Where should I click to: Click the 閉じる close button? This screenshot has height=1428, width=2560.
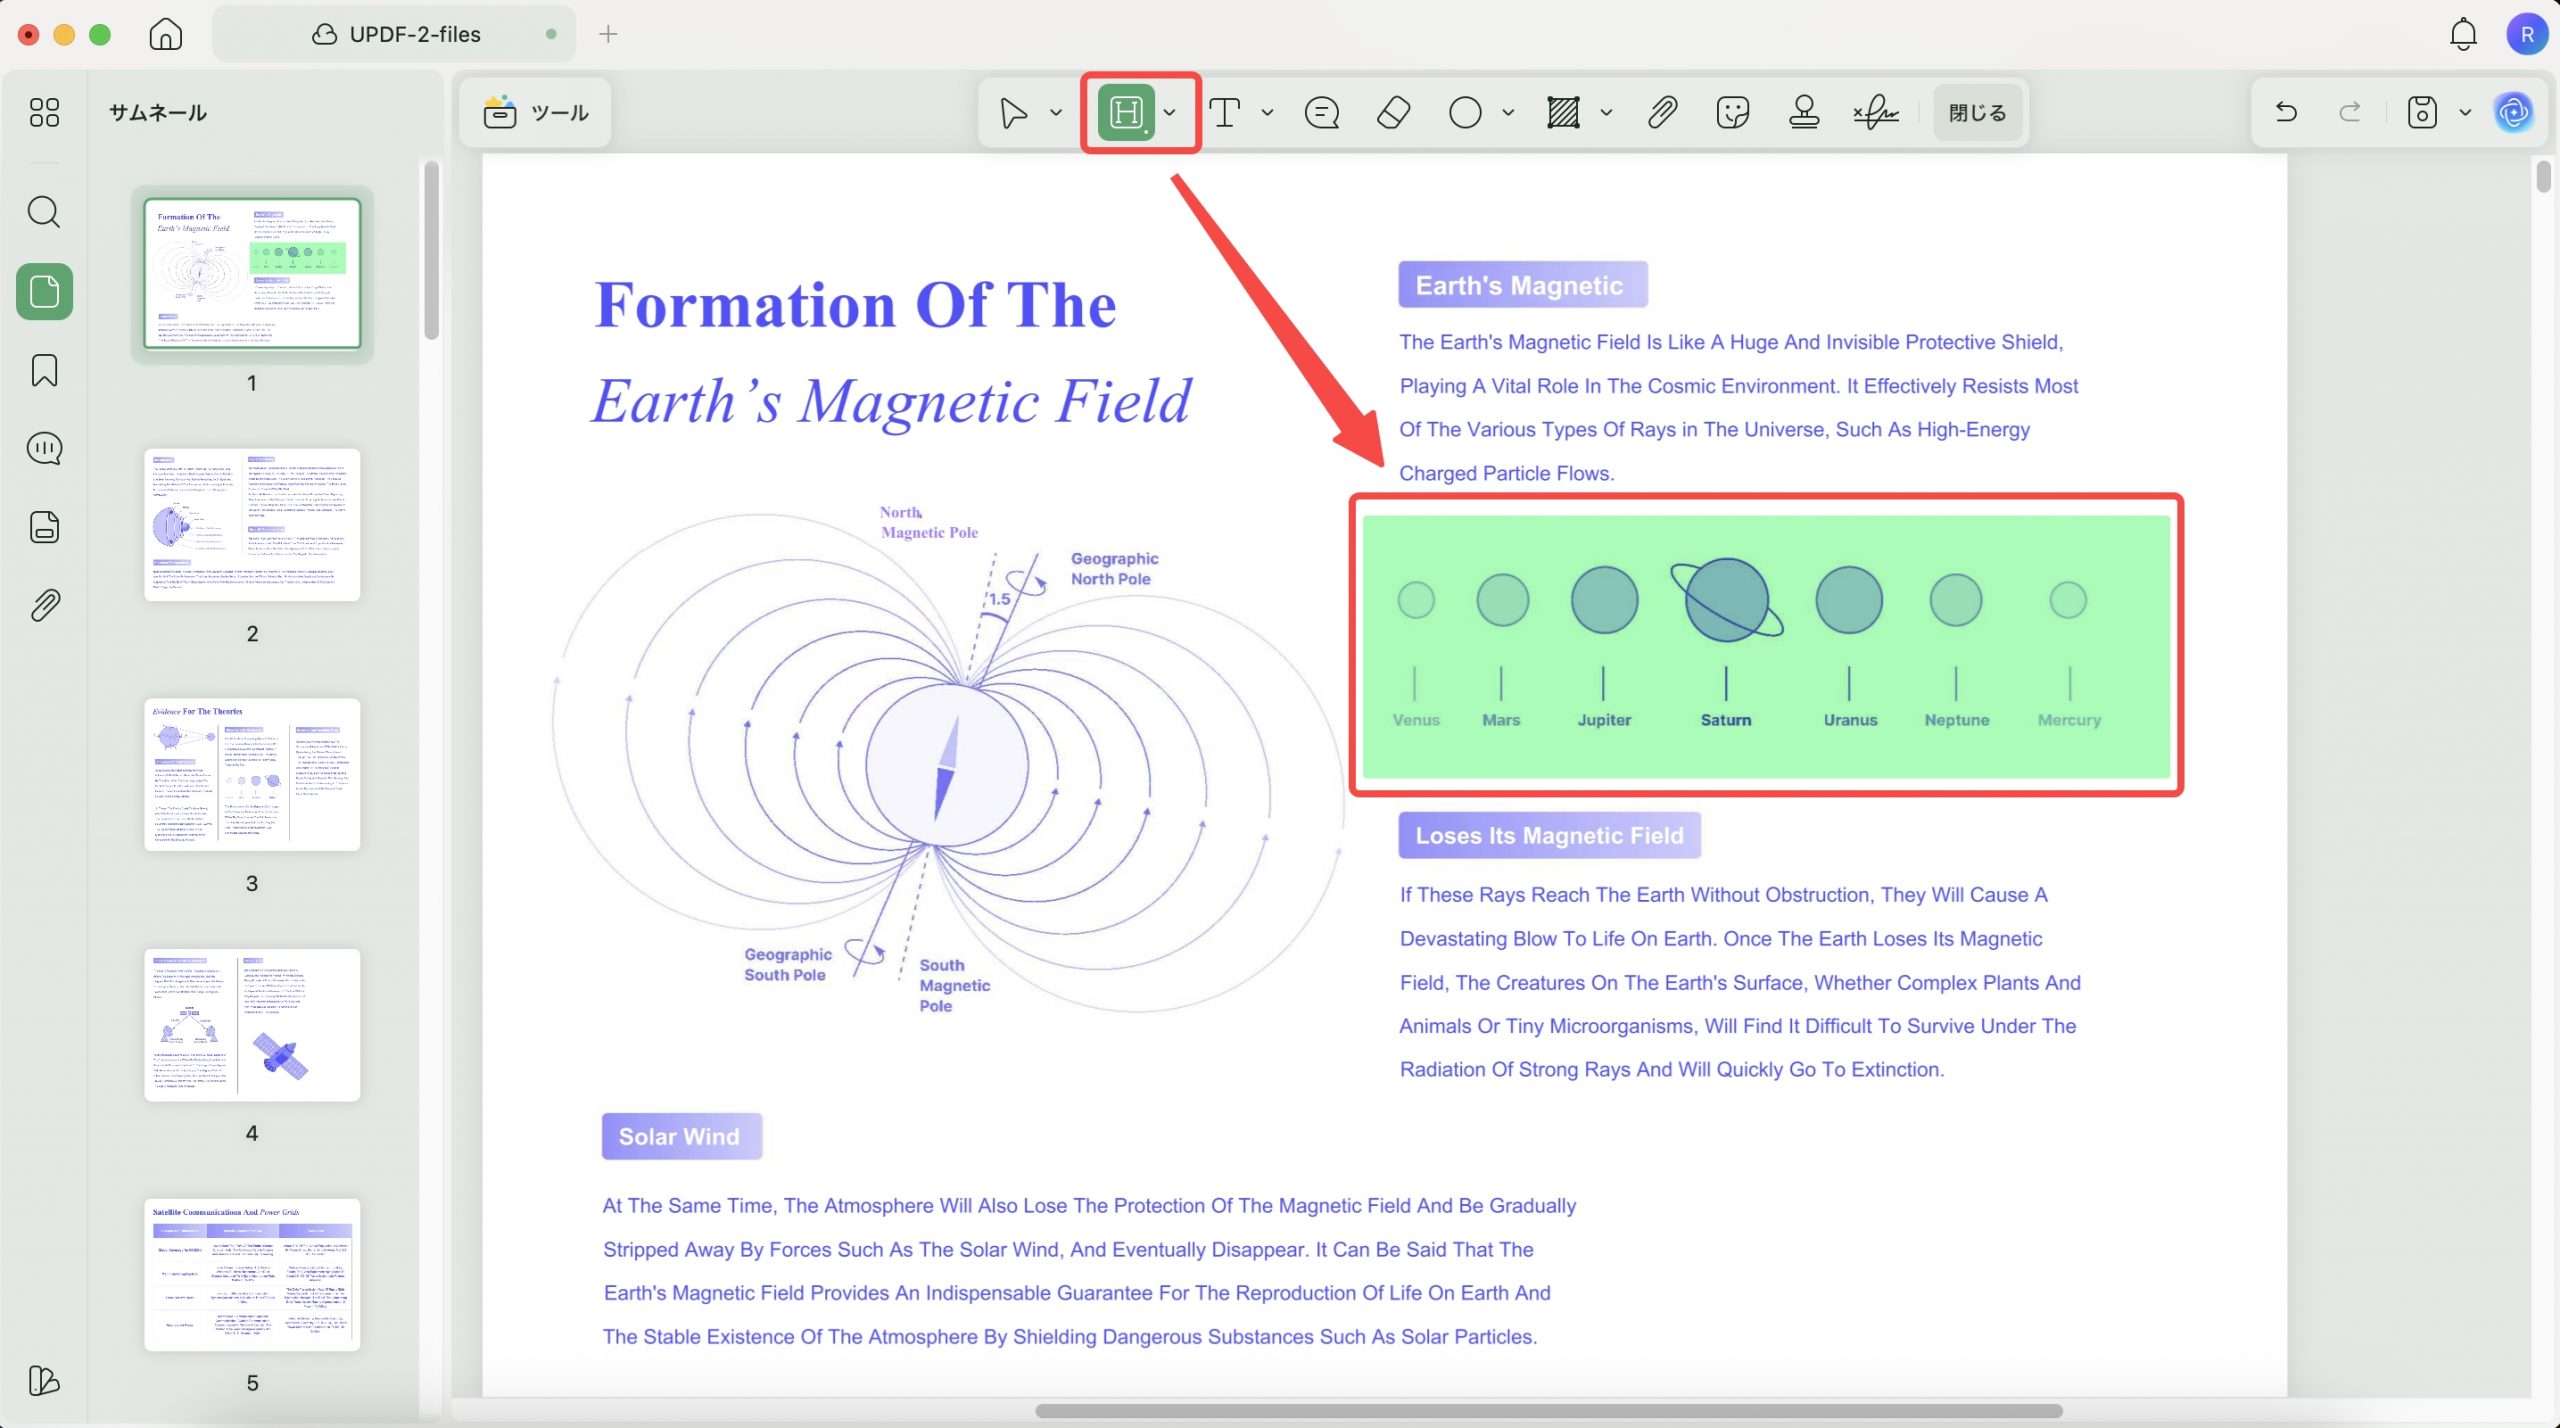tap(1977, 113)
